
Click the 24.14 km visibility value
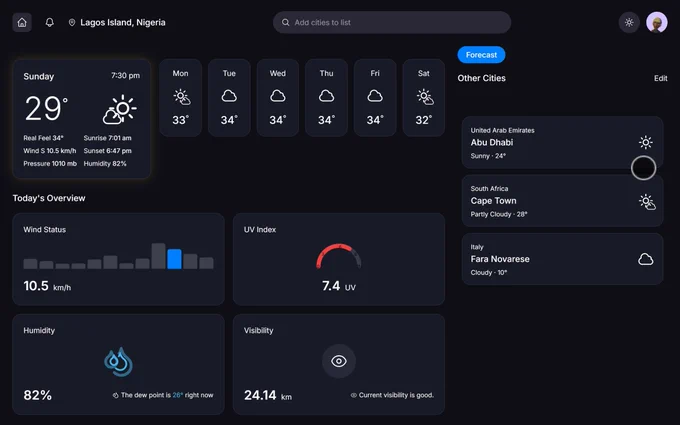point(268,395)
